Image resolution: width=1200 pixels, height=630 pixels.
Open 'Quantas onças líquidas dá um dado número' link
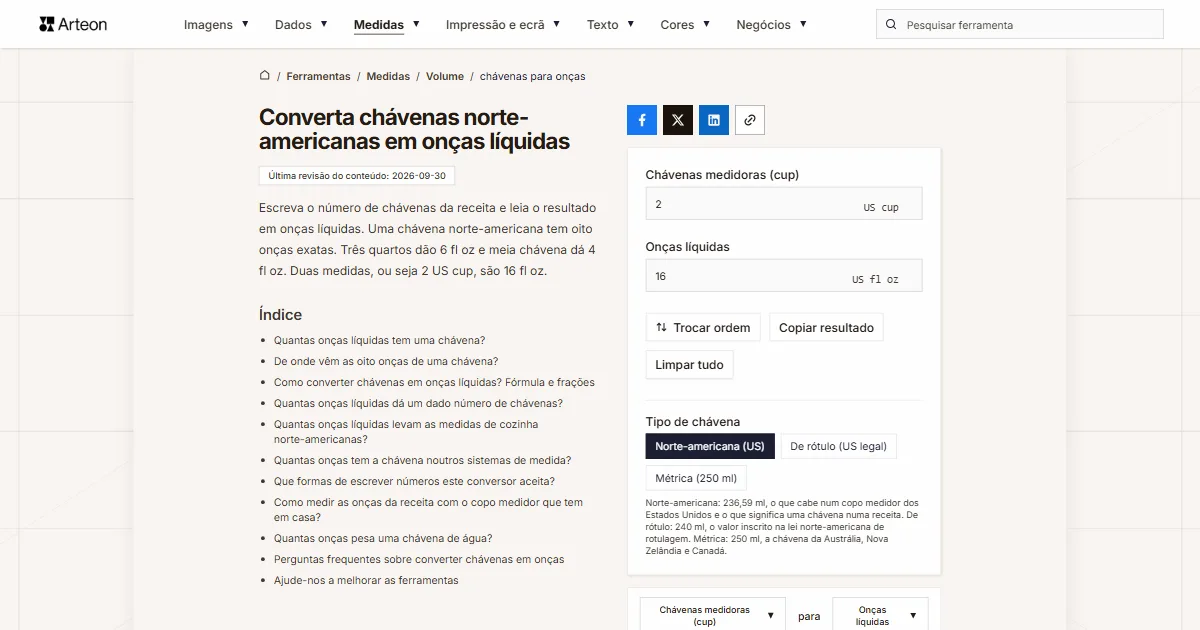pos(418,403)
